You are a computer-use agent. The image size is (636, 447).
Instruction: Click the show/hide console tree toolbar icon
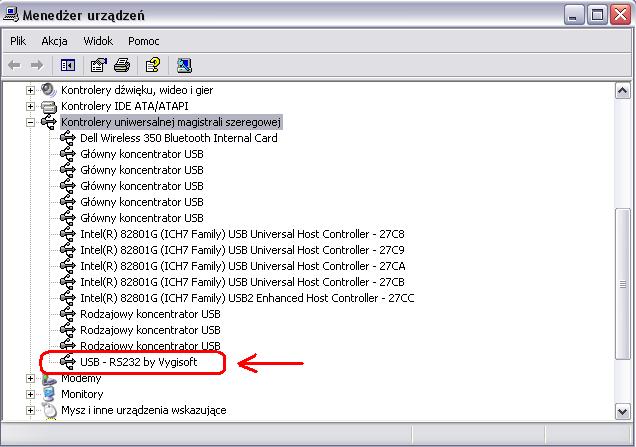pyautogui.click(x=68, y=66)
